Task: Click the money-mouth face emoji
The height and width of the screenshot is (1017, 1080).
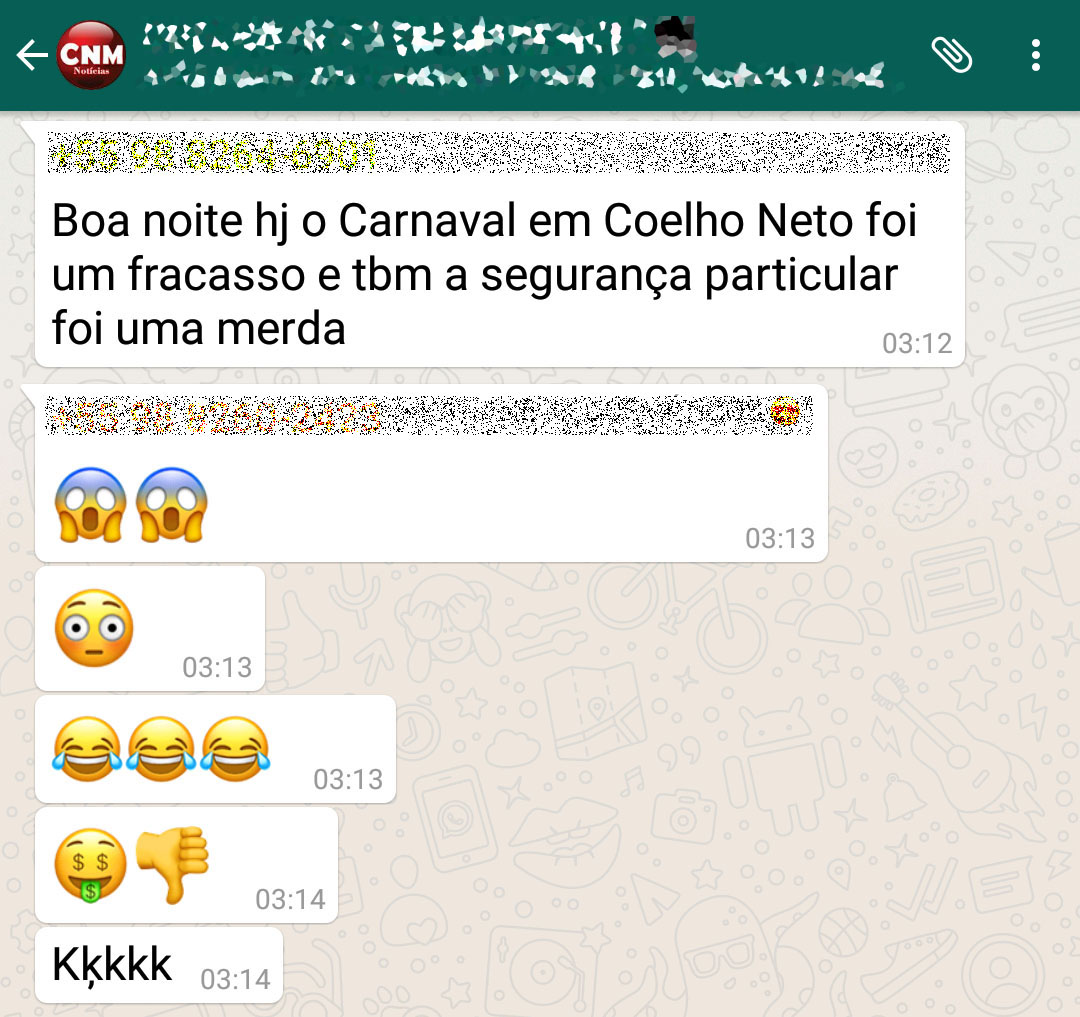Action: 90,866
